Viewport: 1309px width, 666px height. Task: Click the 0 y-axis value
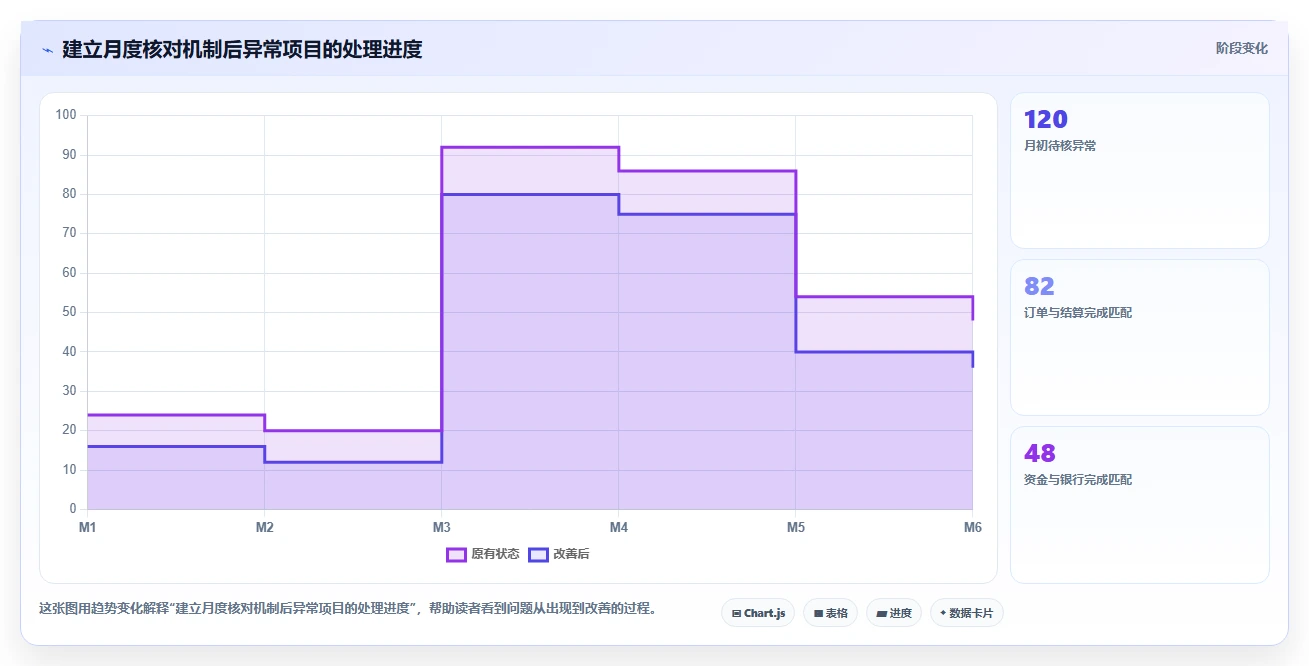pyautogui.click(x=73, y=509)
